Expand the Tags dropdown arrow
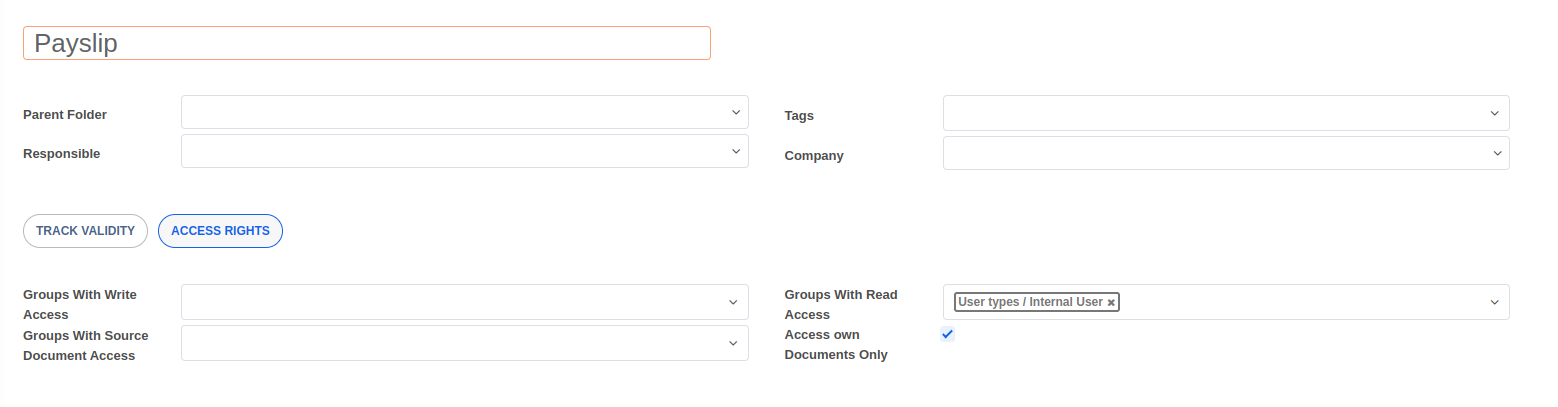Image resolution: width=1558 pixels, height=407 pixels. pos(1496,113)
